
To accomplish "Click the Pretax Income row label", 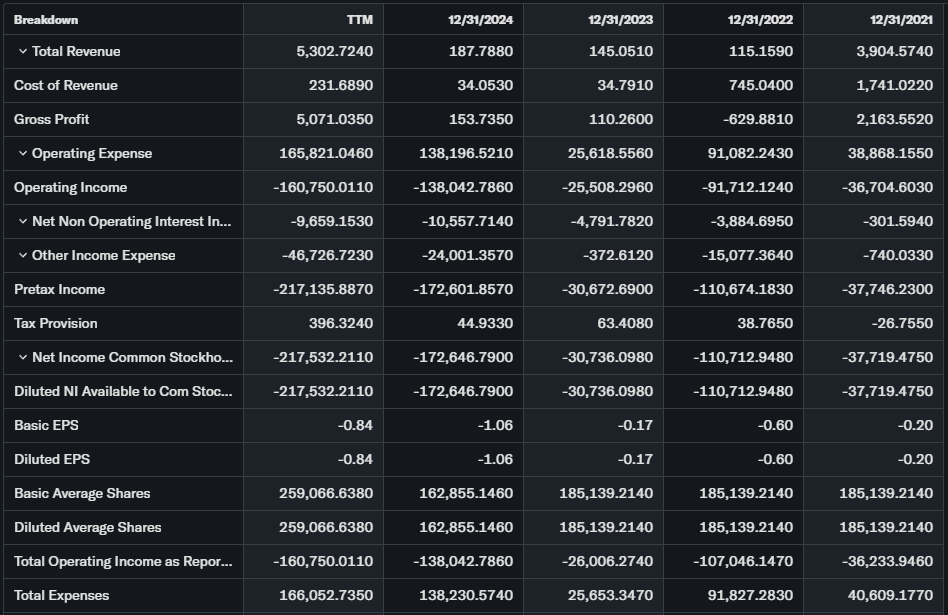I will coord(60,289).
